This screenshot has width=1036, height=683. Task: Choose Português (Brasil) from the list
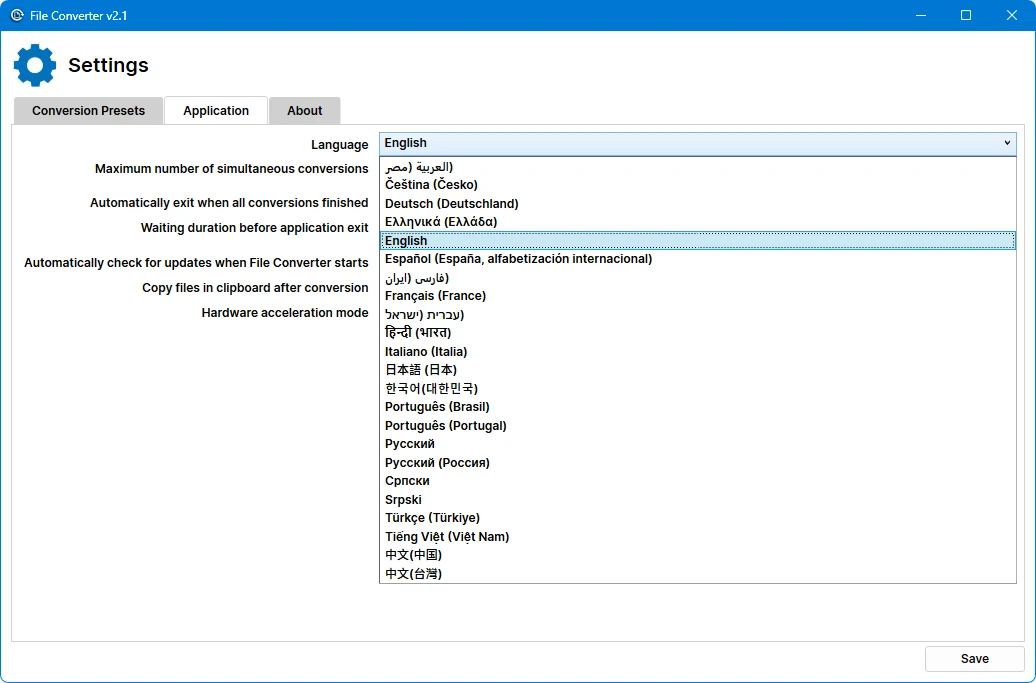click(437, 407)
